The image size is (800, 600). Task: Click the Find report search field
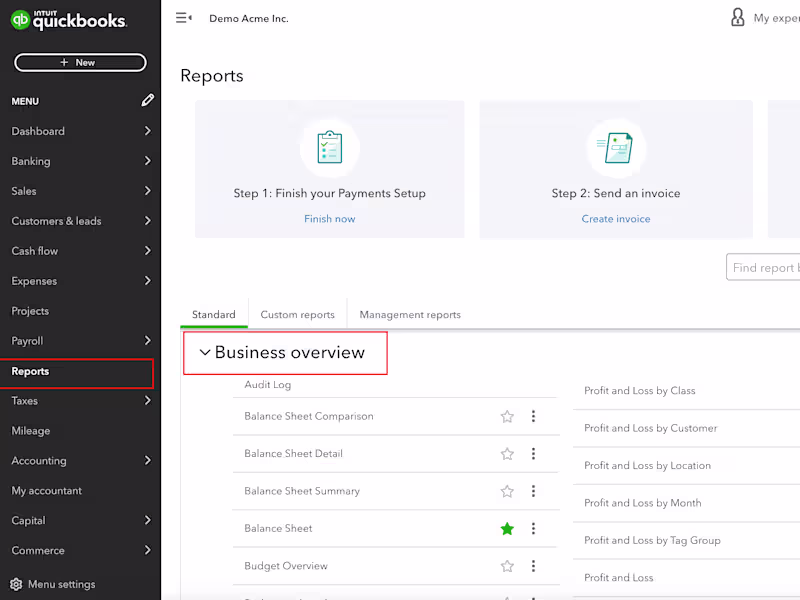[x=764, y=267]
